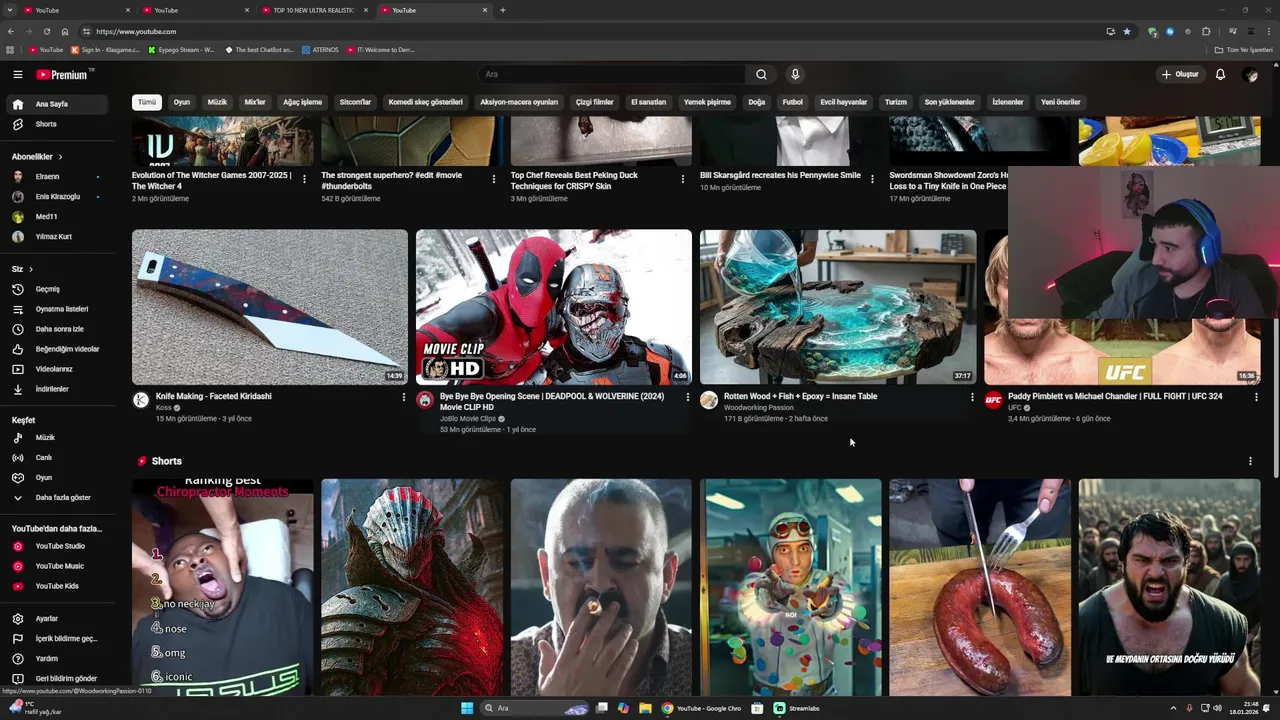Open Videolarınız in the sidebar
The width and height of the screenshot is (1280, 720).
58,369
